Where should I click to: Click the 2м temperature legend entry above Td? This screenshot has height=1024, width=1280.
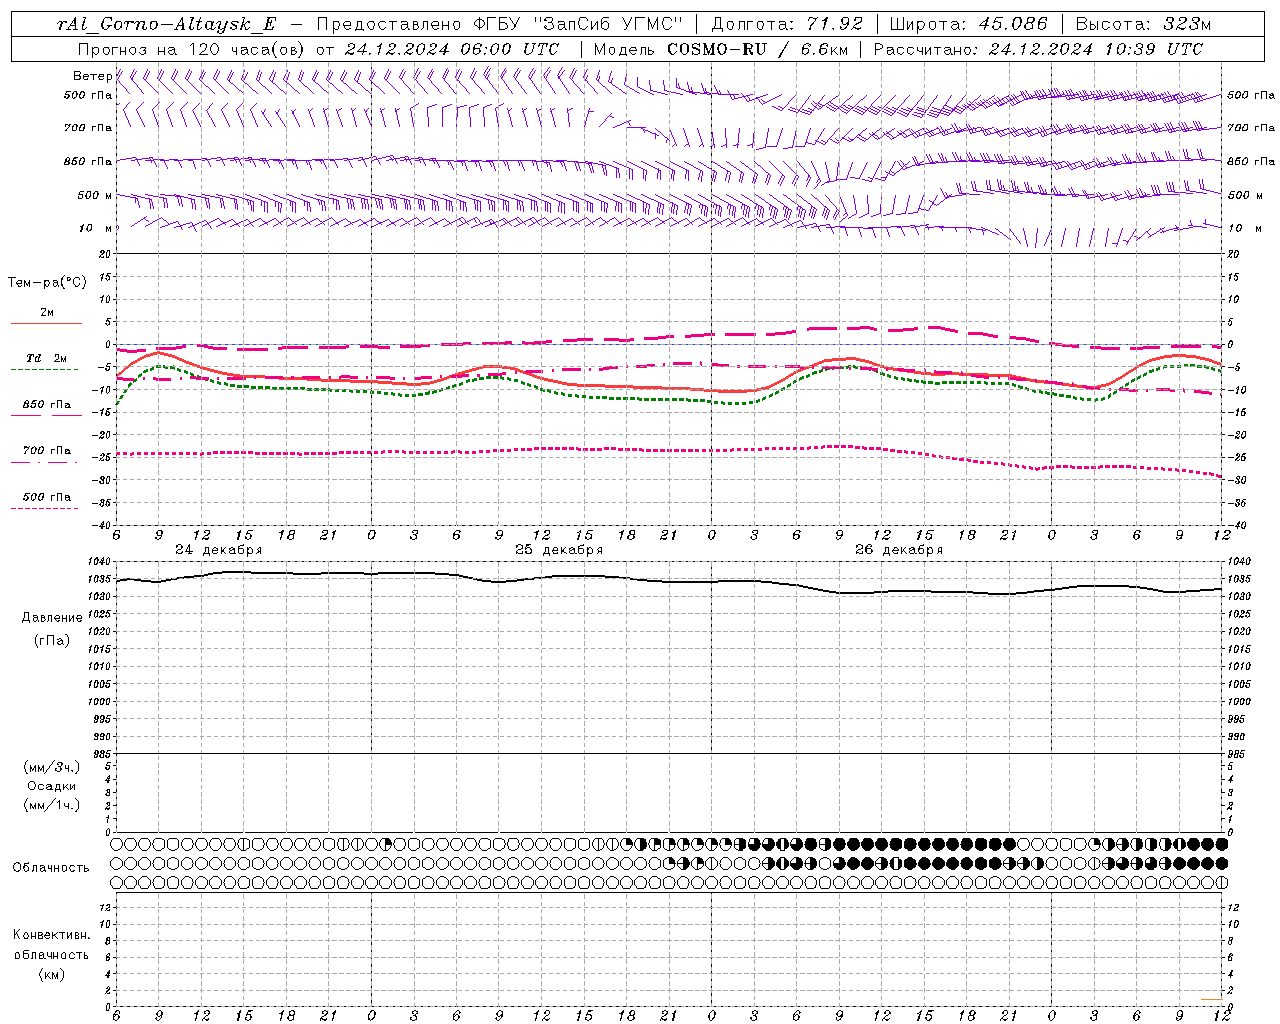(x=47, y=312)
